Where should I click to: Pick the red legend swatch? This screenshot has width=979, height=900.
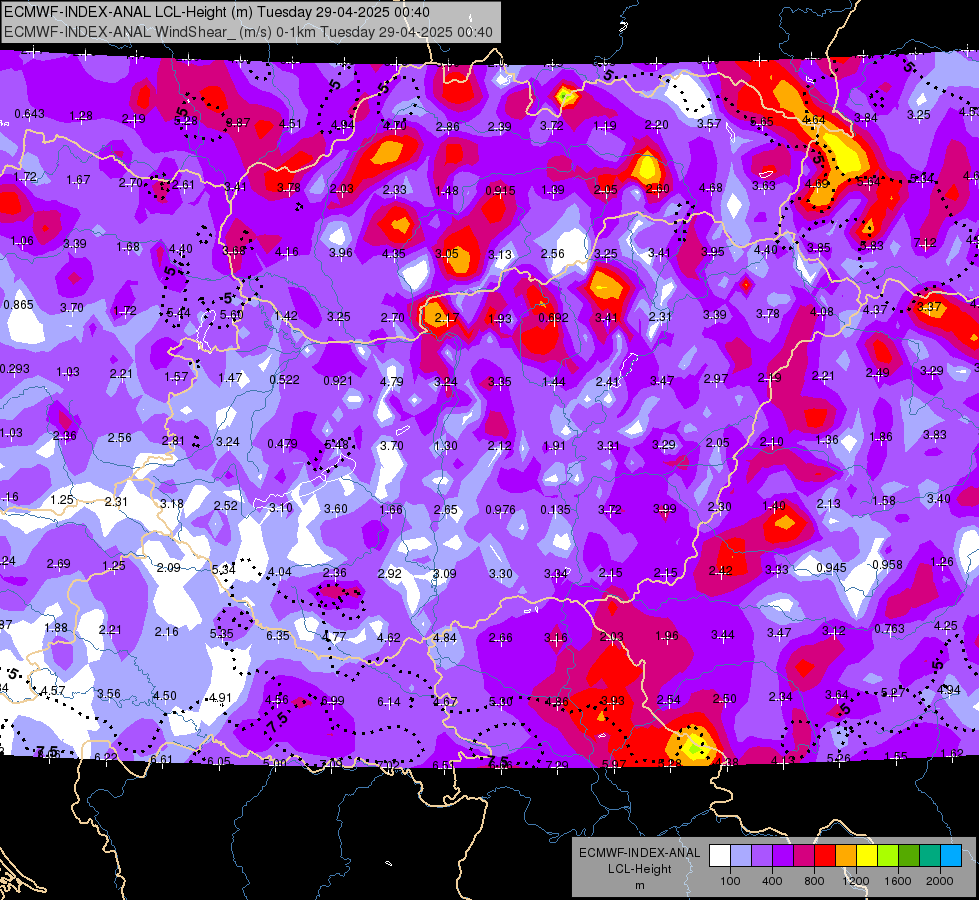coord(825,856)
